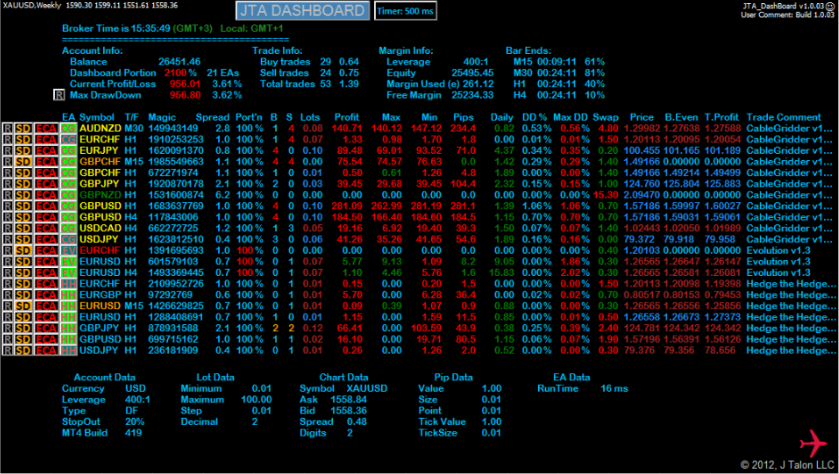Click the HH tag on EURGBP row
Screen dimensions: 839x474
[68, 293]
